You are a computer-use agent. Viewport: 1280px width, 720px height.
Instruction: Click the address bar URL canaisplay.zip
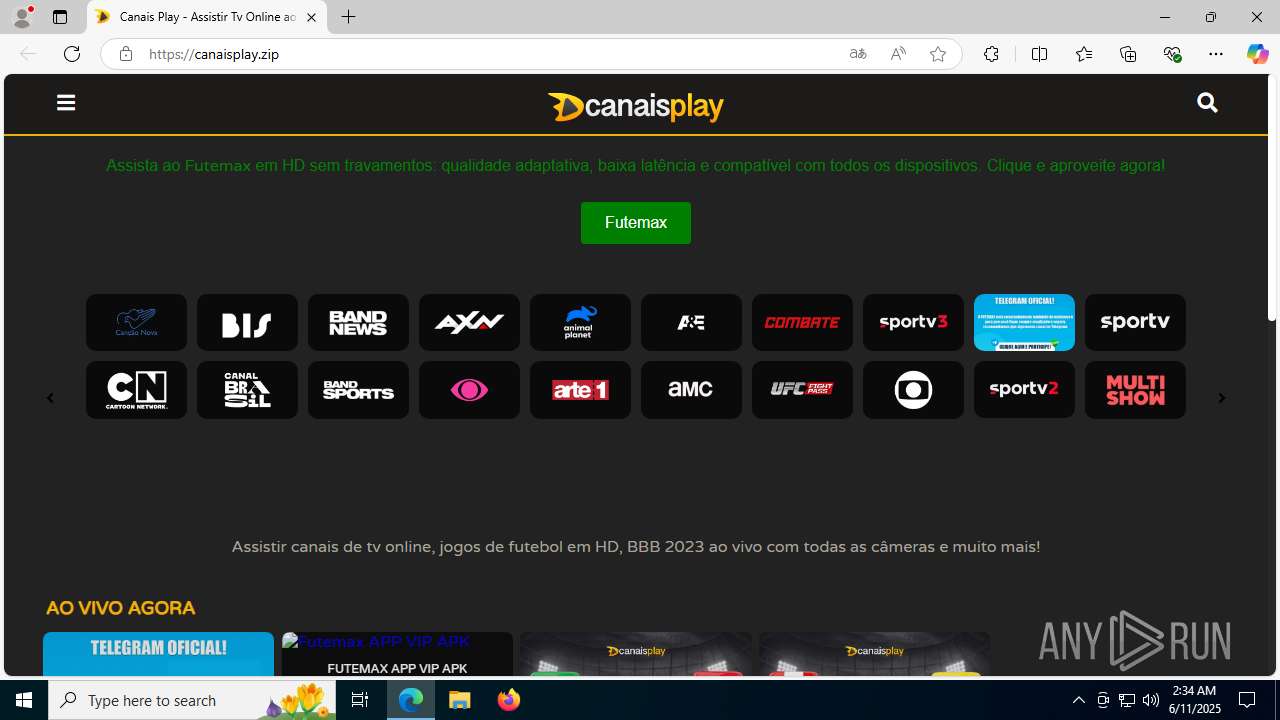click(x=214, y=54)
